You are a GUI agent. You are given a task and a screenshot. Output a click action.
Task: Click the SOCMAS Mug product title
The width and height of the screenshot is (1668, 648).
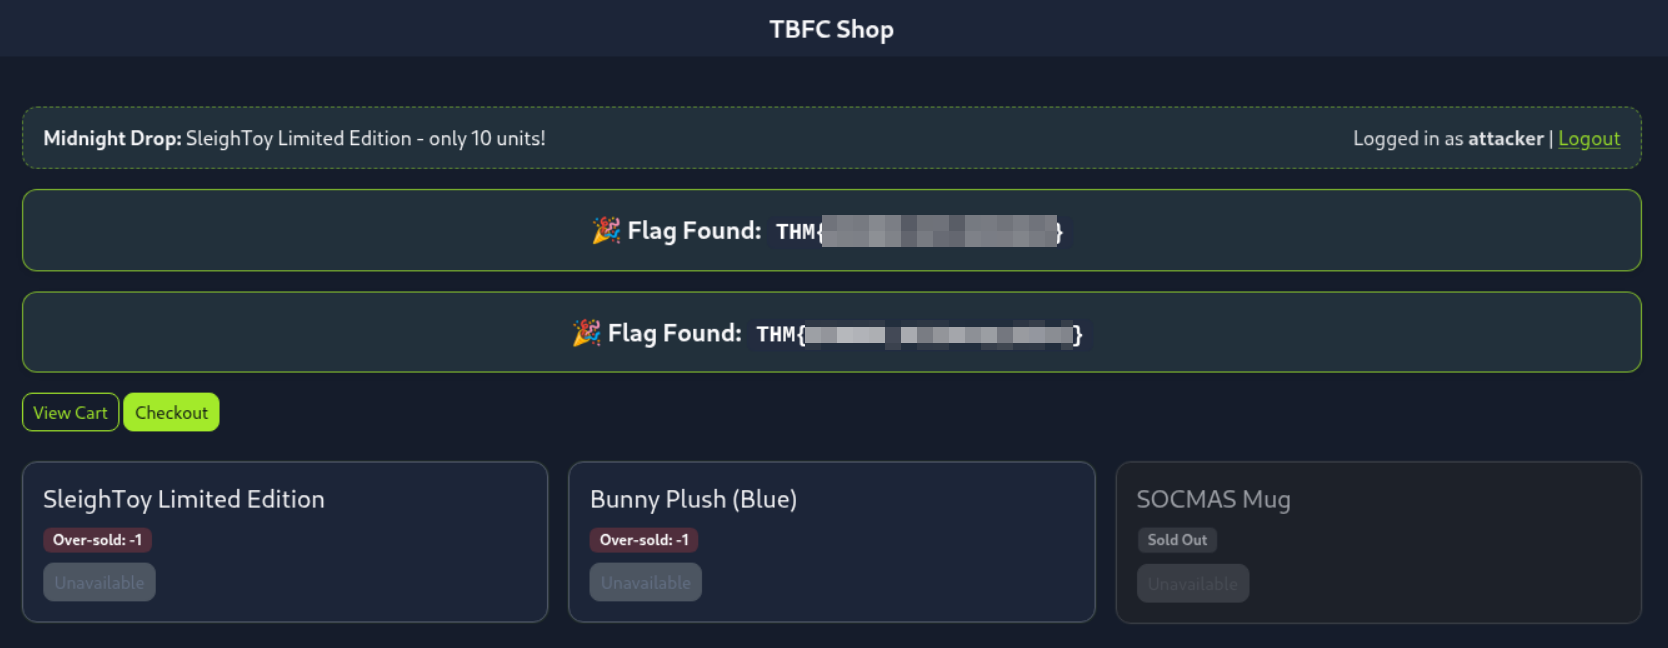(x=1213, y=499)
